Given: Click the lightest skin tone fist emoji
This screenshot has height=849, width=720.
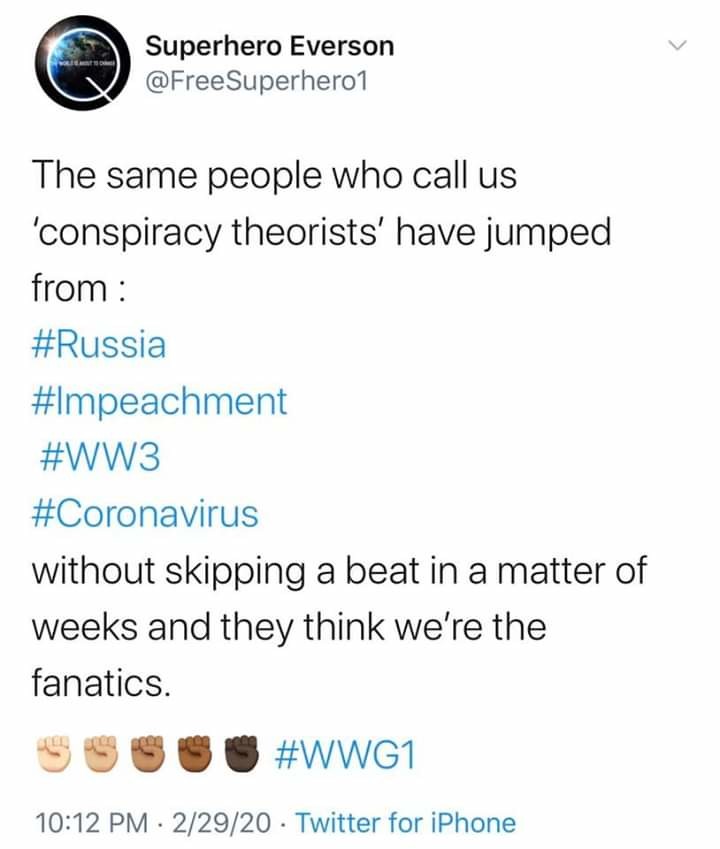Looking at the screenshot, I should pos(54,754).
